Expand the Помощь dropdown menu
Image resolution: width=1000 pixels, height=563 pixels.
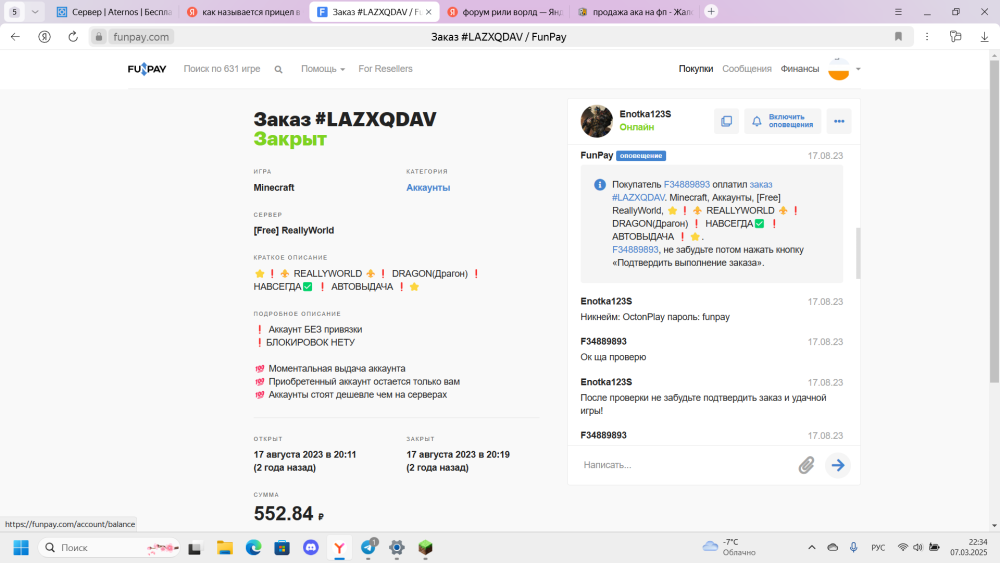pos(323,69)
